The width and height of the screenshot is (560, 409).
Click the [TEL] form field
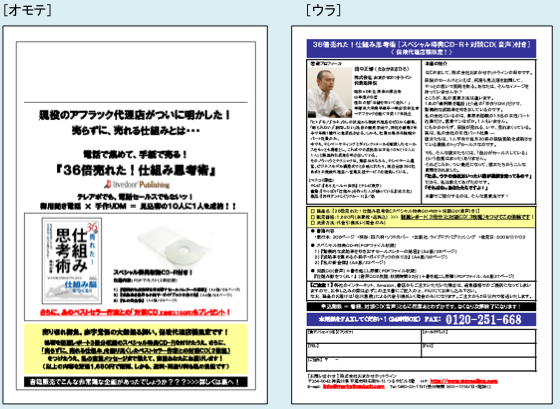[x=364, y=350]
